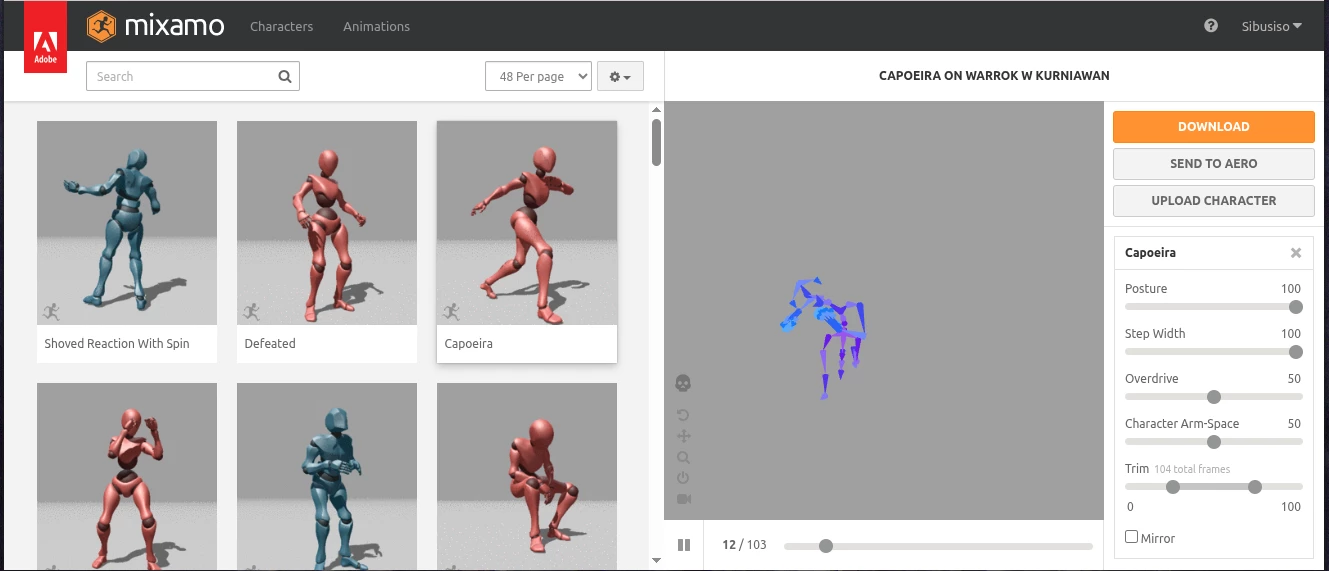Click the animation list scrollbar up arrow
The width and height of the screenshot is (1329, 571).
tap(656, 110)
